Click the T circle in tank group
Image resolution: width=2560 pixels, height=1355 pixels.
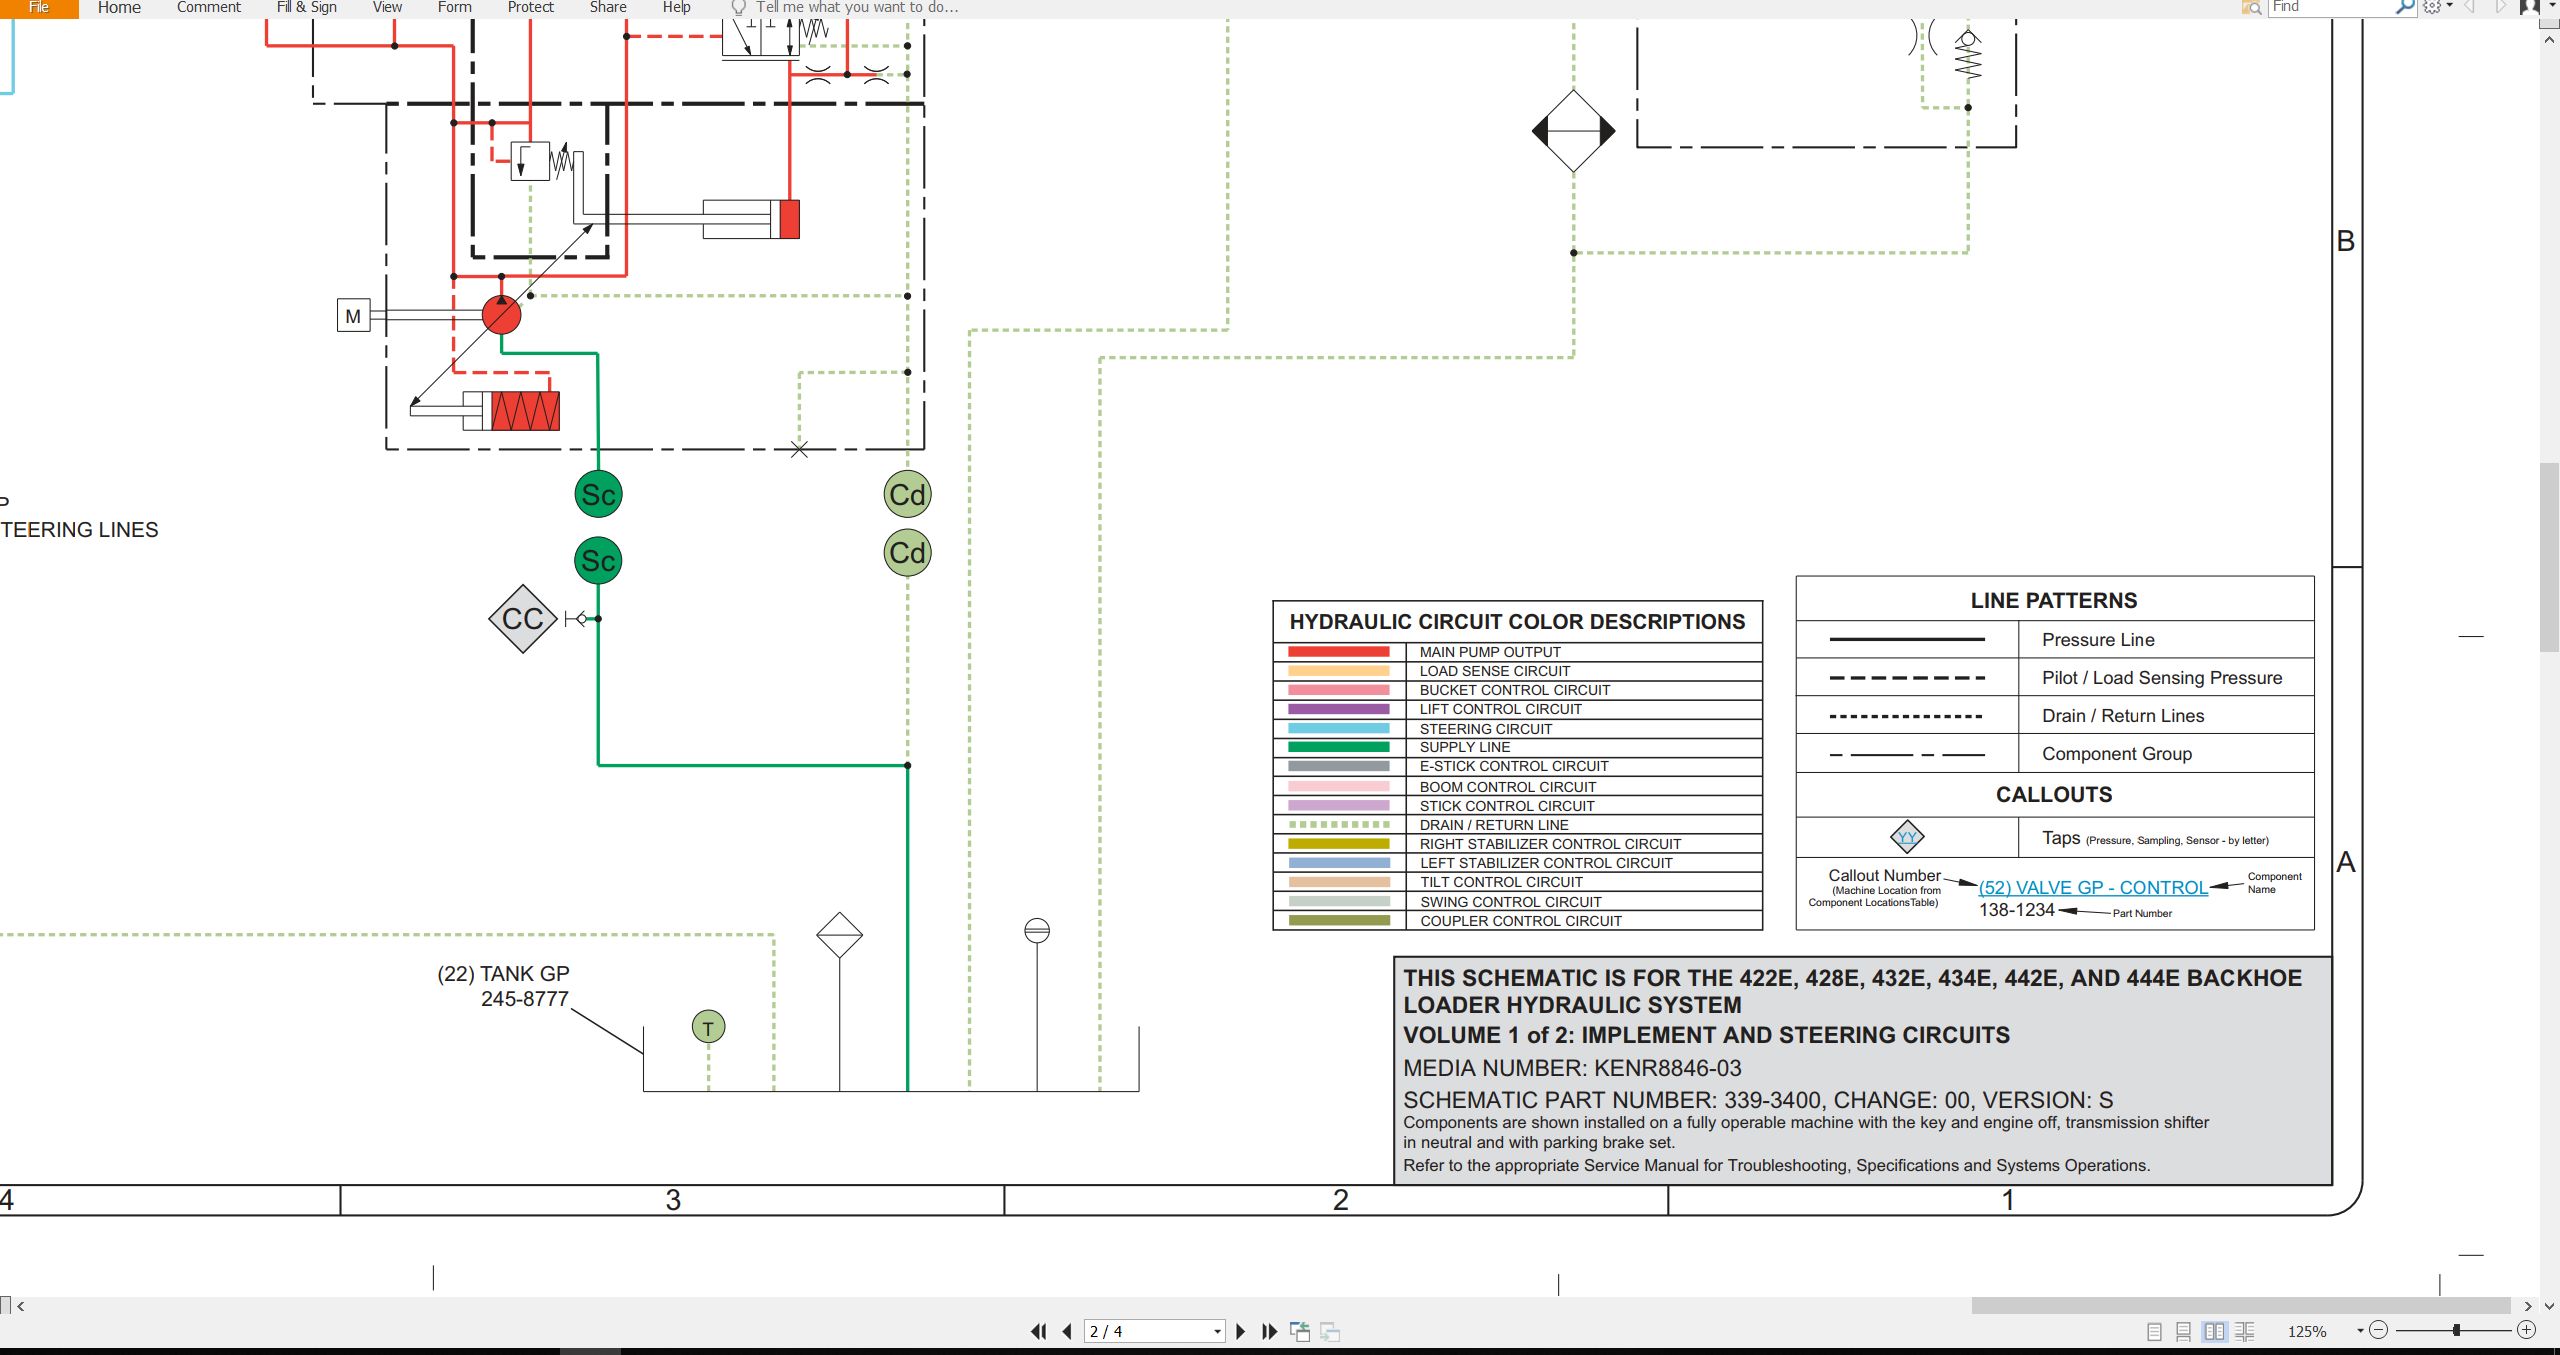pyautogui.click(x=708, y=1027)
